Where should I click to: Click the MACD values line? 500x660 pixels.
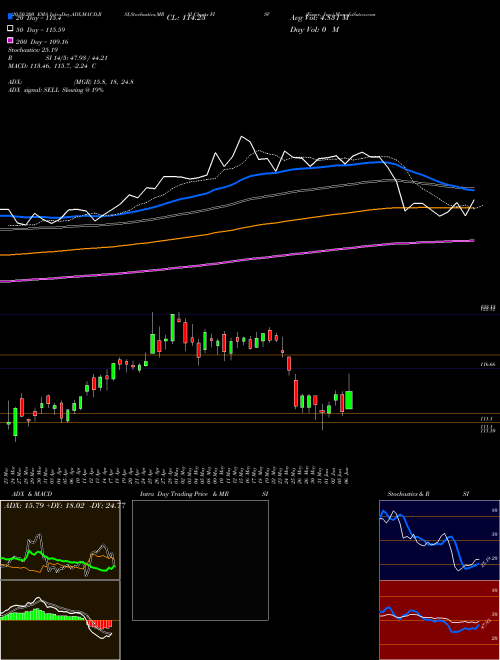52,66
